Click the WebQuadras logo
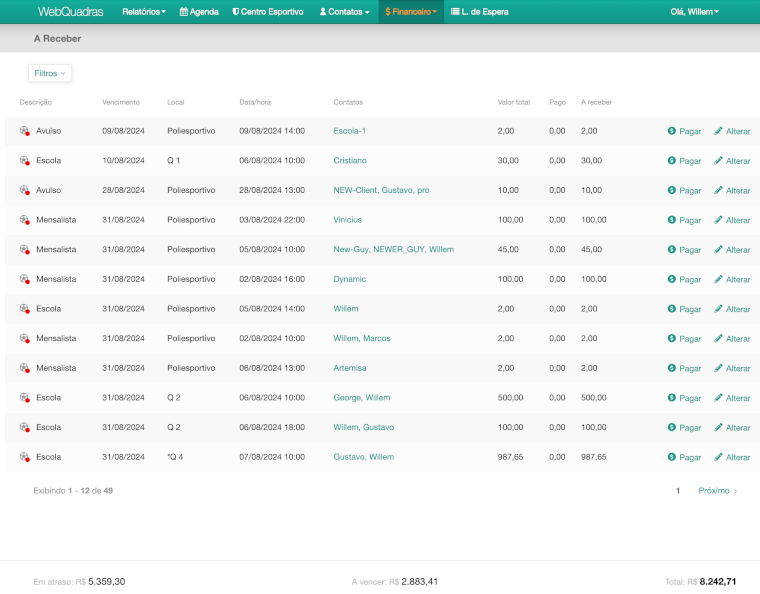760x594 pixels. click(70, 12)
